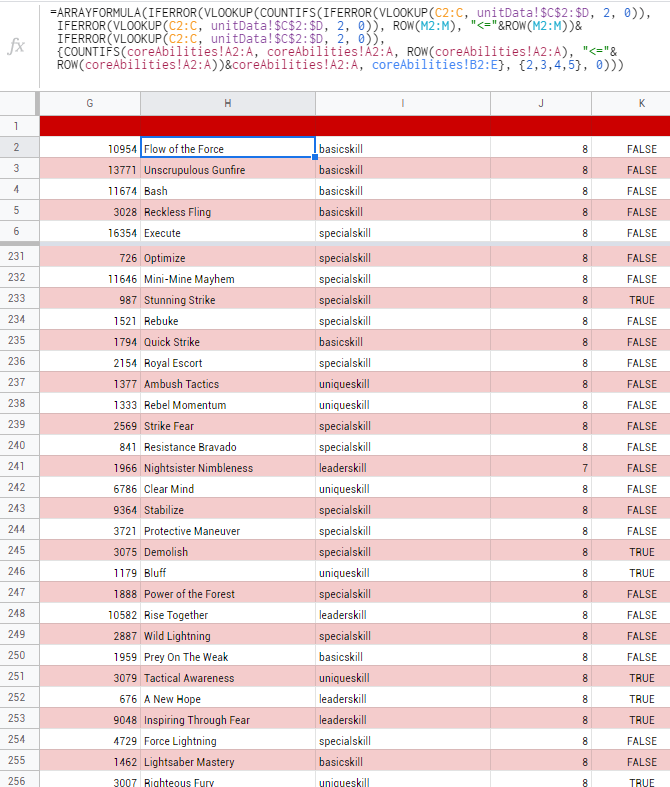Click cell 'Clear Mind'

[228, 489]
